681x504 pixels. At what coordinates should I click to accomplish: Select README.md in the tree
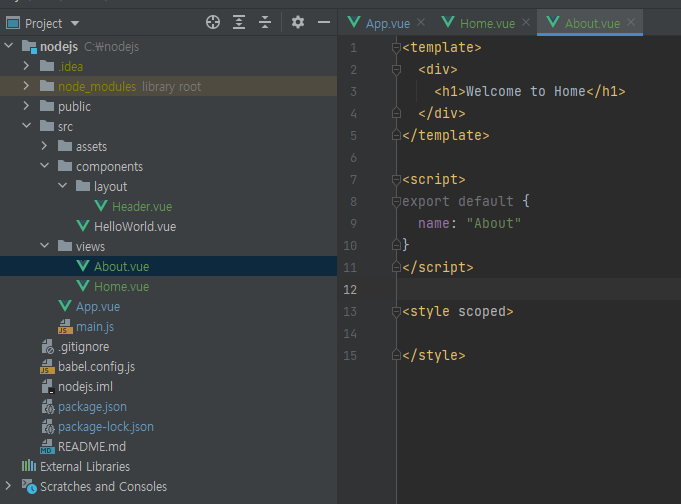click(92, 446)
